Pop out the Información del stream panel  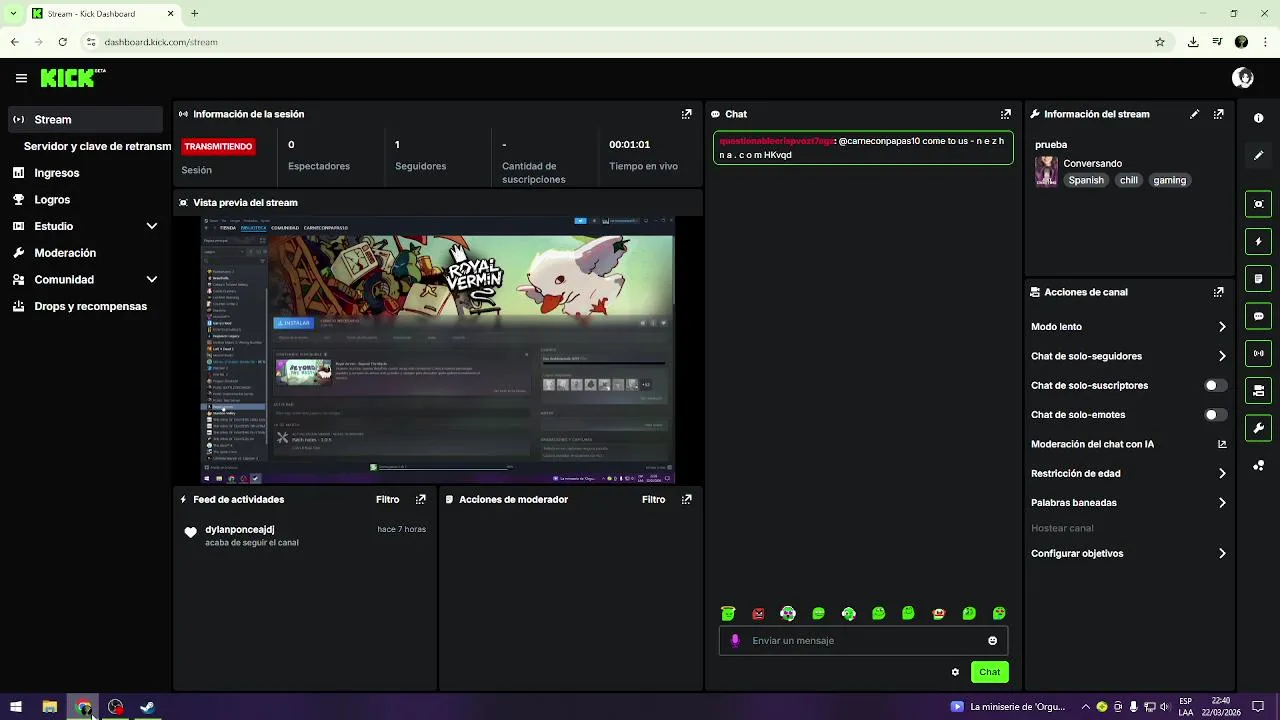tap(1218, 114)
